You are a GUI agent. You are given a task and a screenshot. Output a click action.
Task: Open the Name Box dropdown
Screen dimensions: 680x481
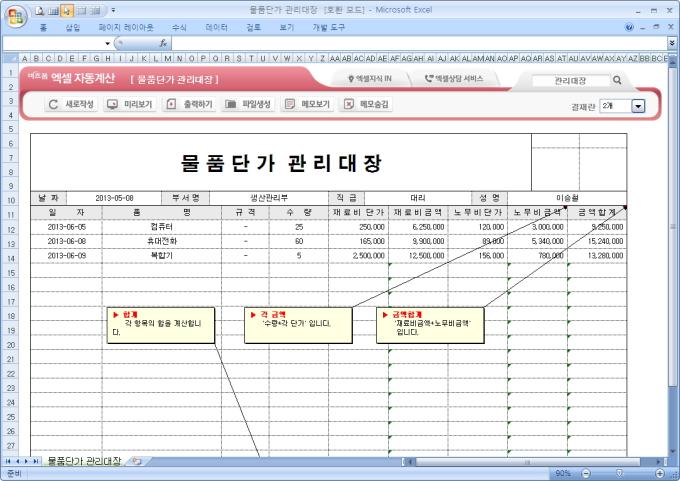(108, 43)
